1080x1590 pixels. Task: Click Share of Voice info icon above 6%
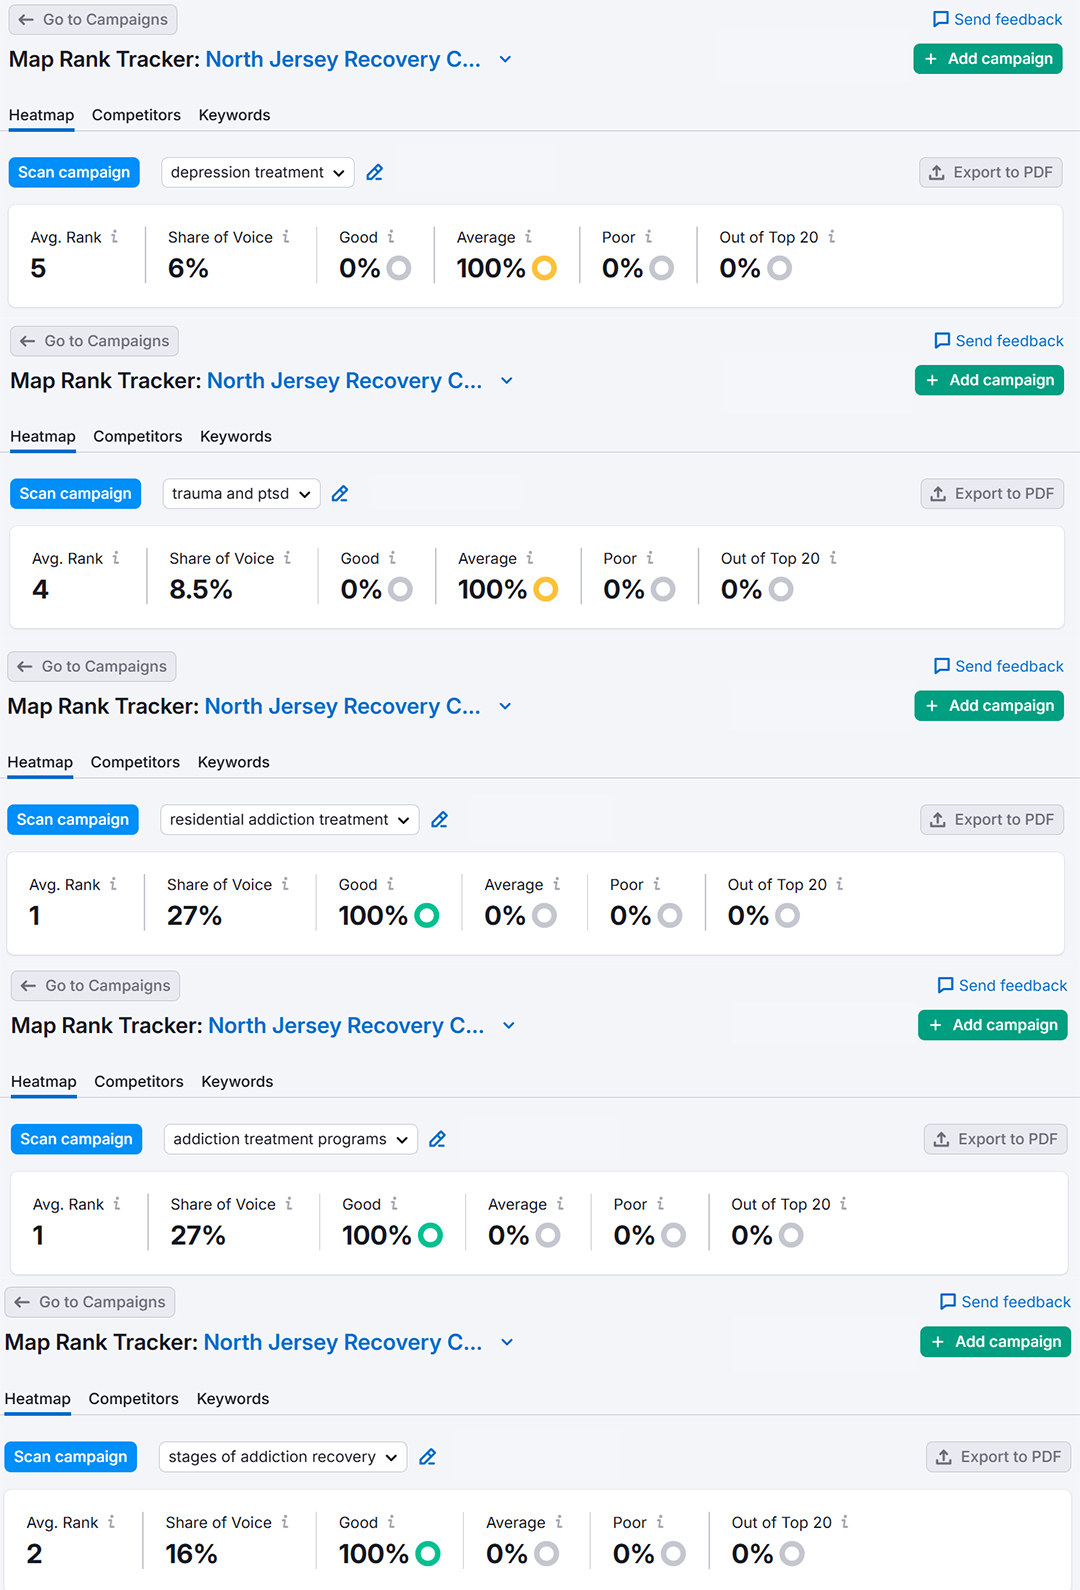click(286, 237)
